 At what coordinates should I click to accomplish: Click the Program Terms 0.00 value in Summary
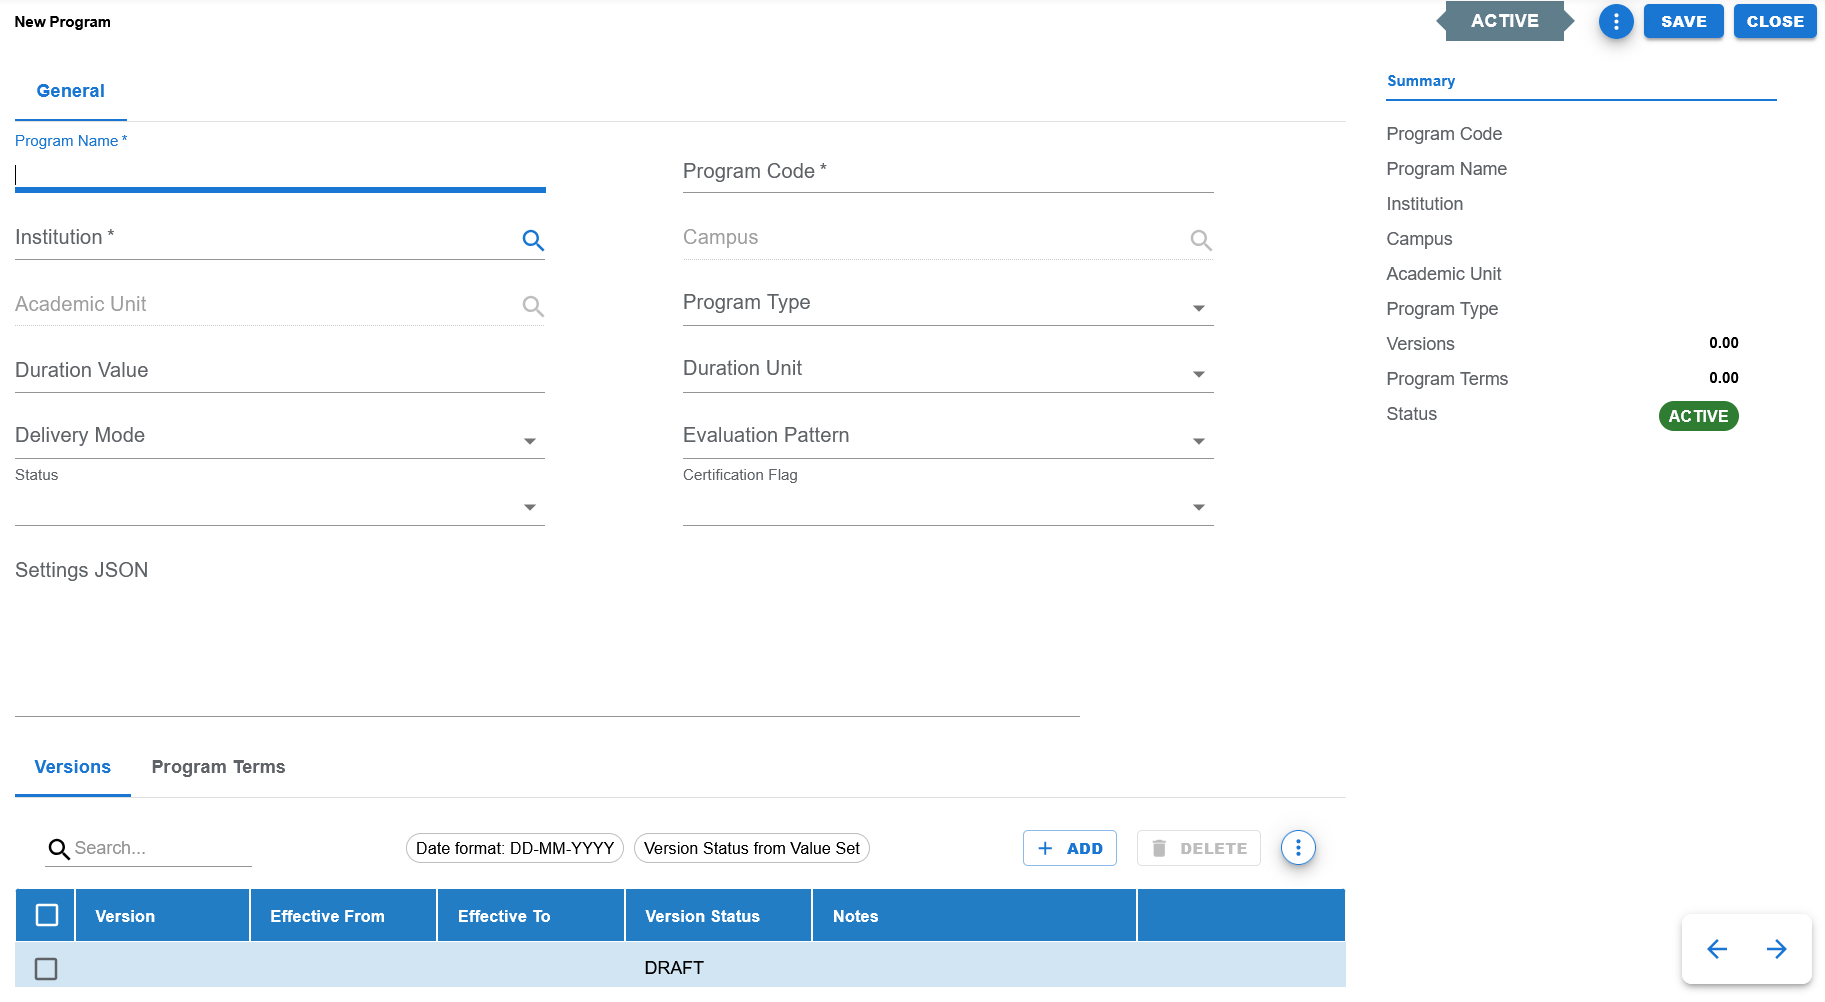click(1723, 378)
